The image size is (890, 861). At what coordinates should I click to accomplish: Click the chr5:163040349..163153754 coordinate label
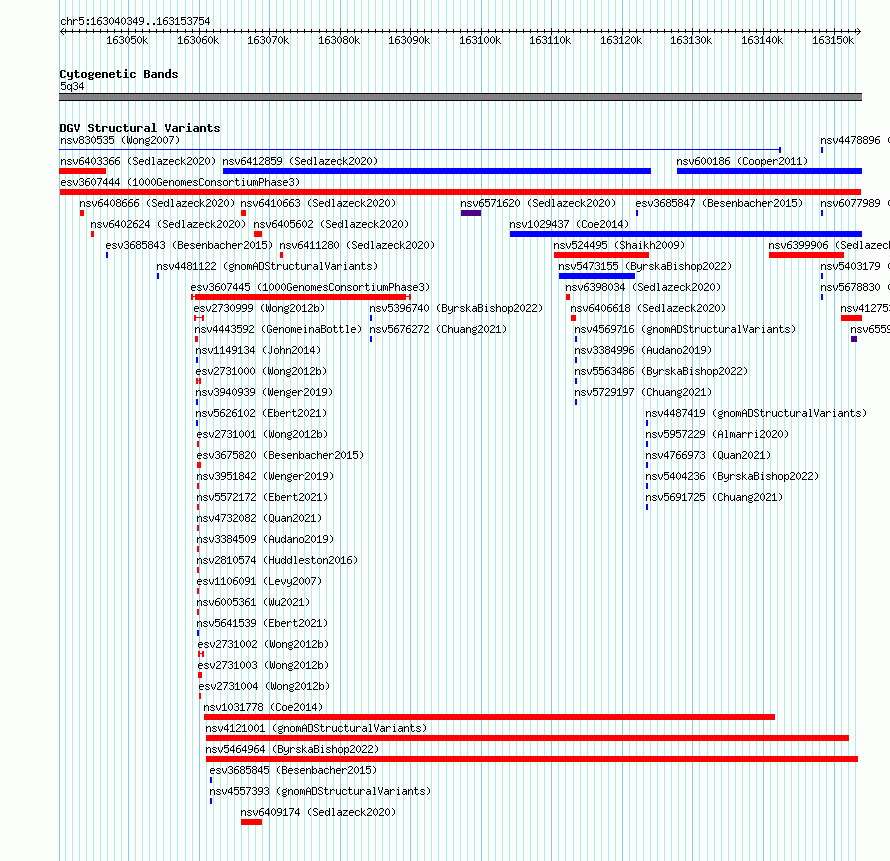click(x=135, y=21)
